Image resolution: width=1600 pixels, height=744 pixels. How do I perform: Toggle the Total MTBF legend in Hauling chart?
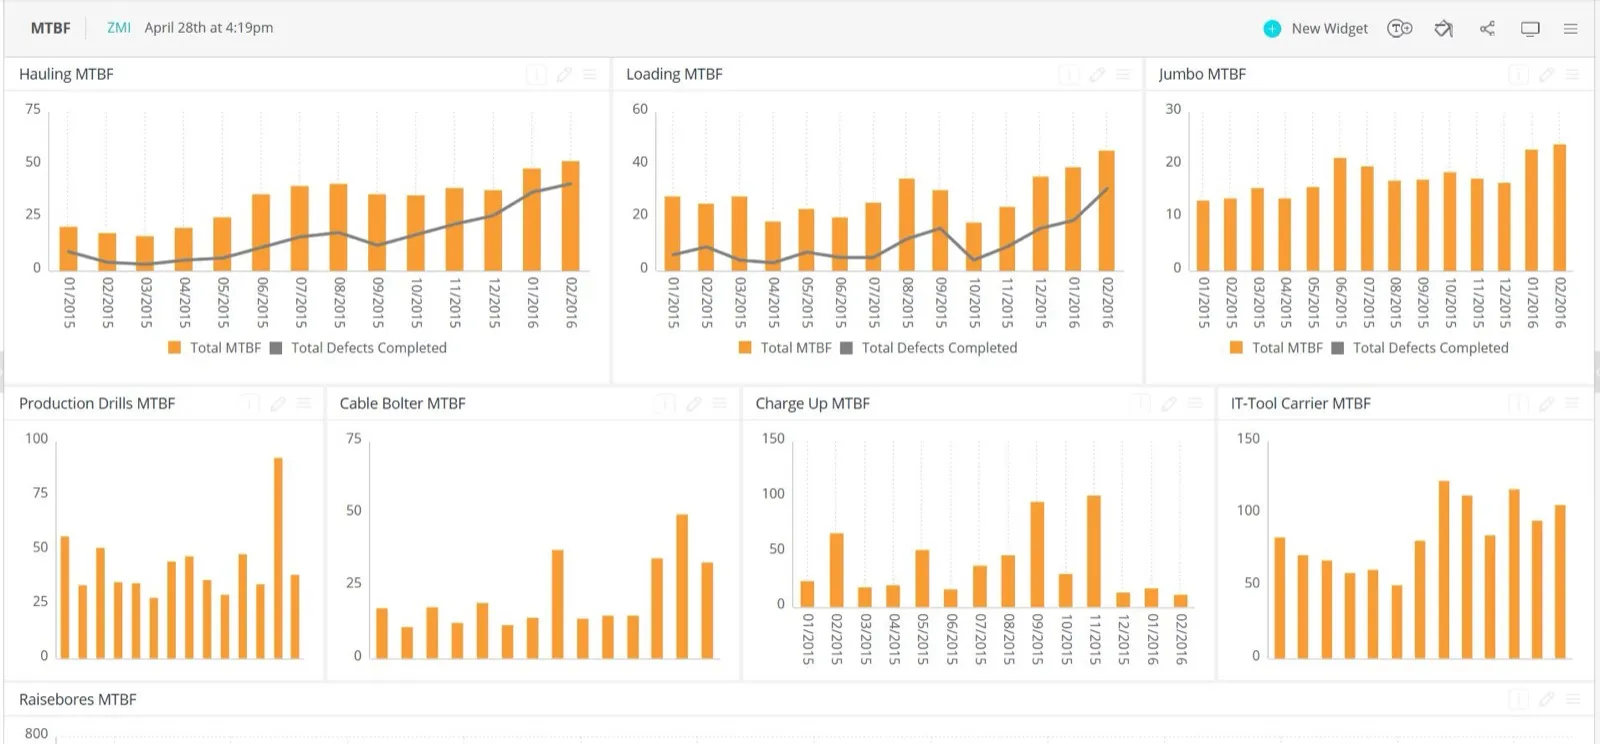point(215,348)
